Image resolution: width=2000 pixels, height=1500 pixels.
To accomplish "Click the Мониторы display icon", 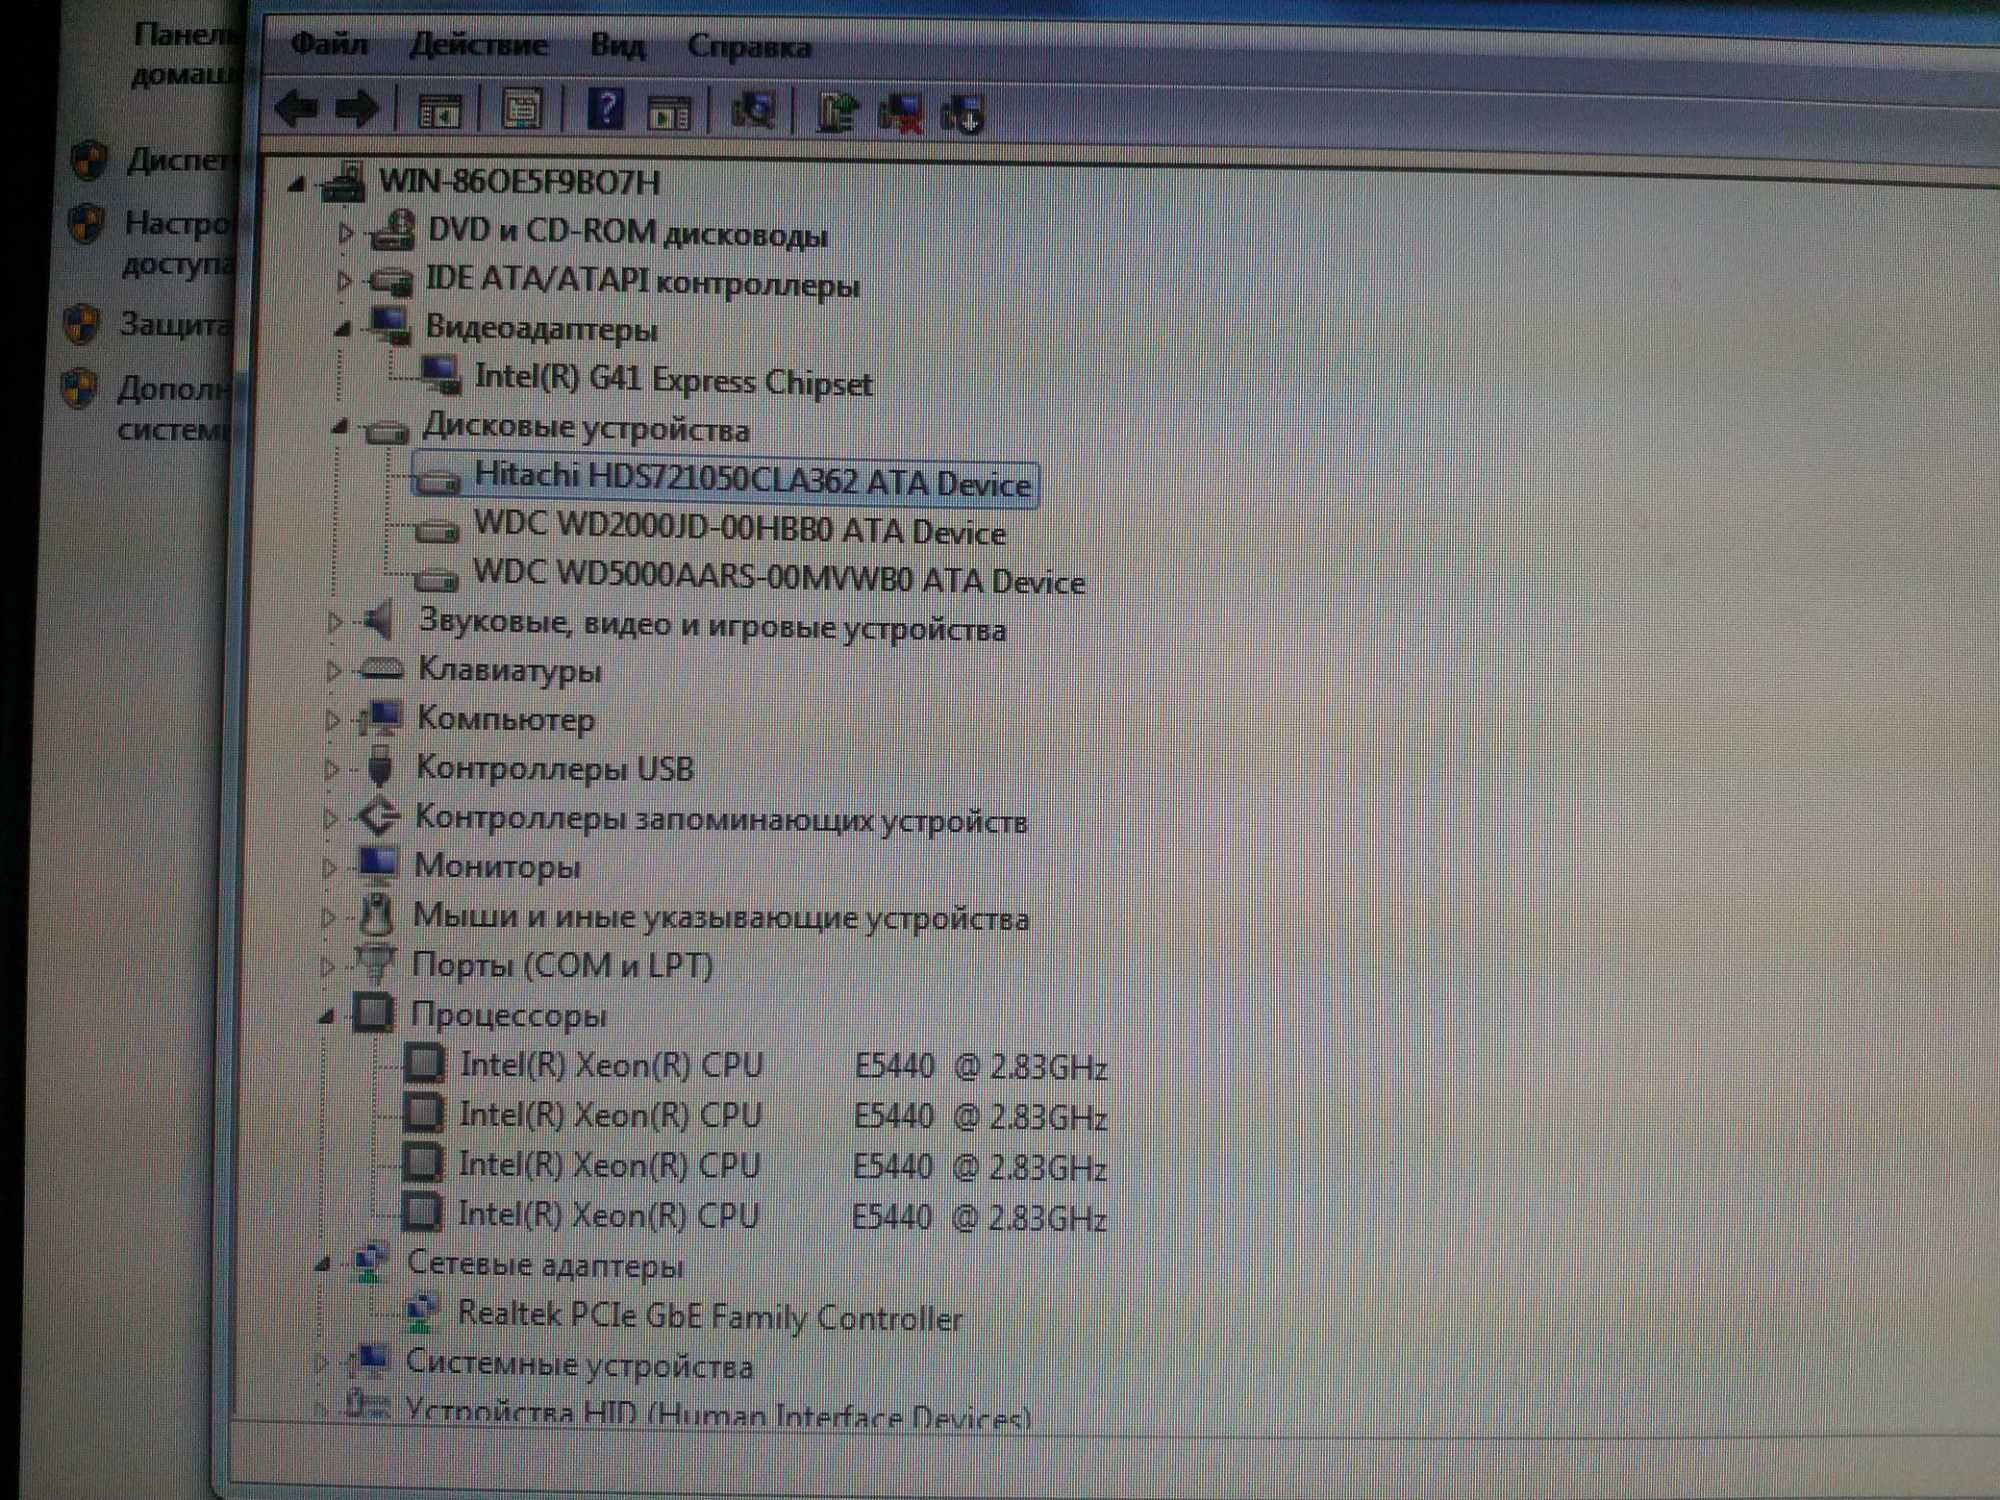I will (377, 865).
